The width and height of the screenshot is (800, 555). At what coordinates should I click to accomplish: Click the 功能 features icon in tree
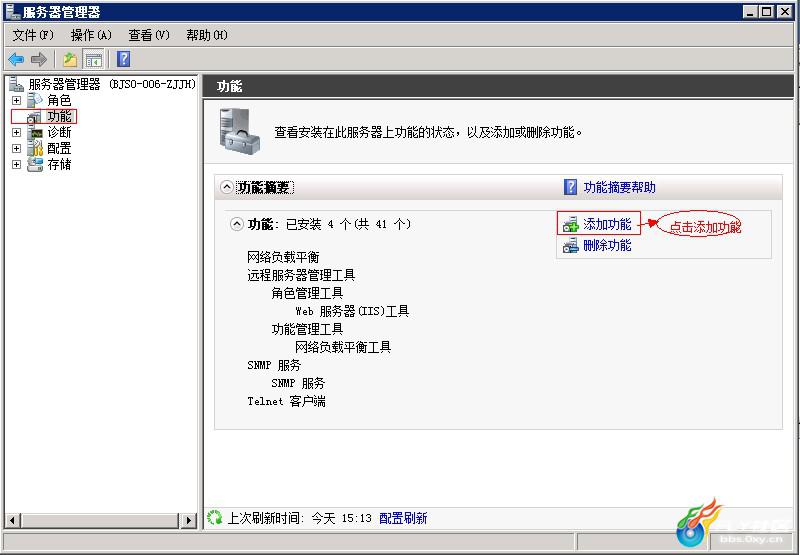[x=35, y=117]
